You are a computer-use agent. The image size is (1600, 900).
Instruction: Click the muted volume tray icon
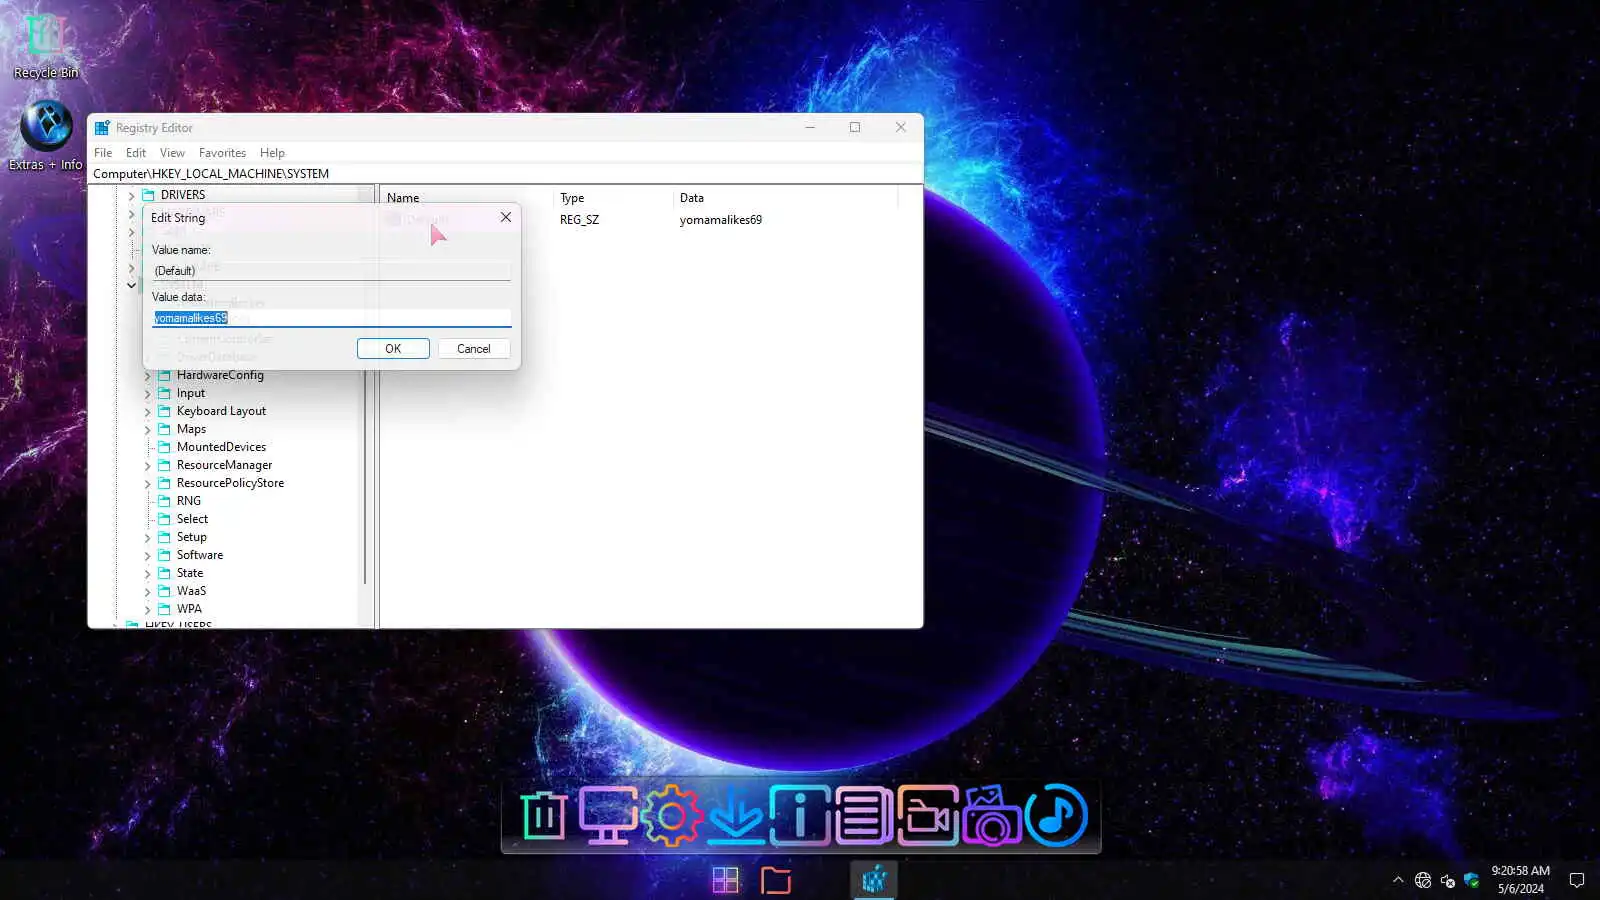1447,880
